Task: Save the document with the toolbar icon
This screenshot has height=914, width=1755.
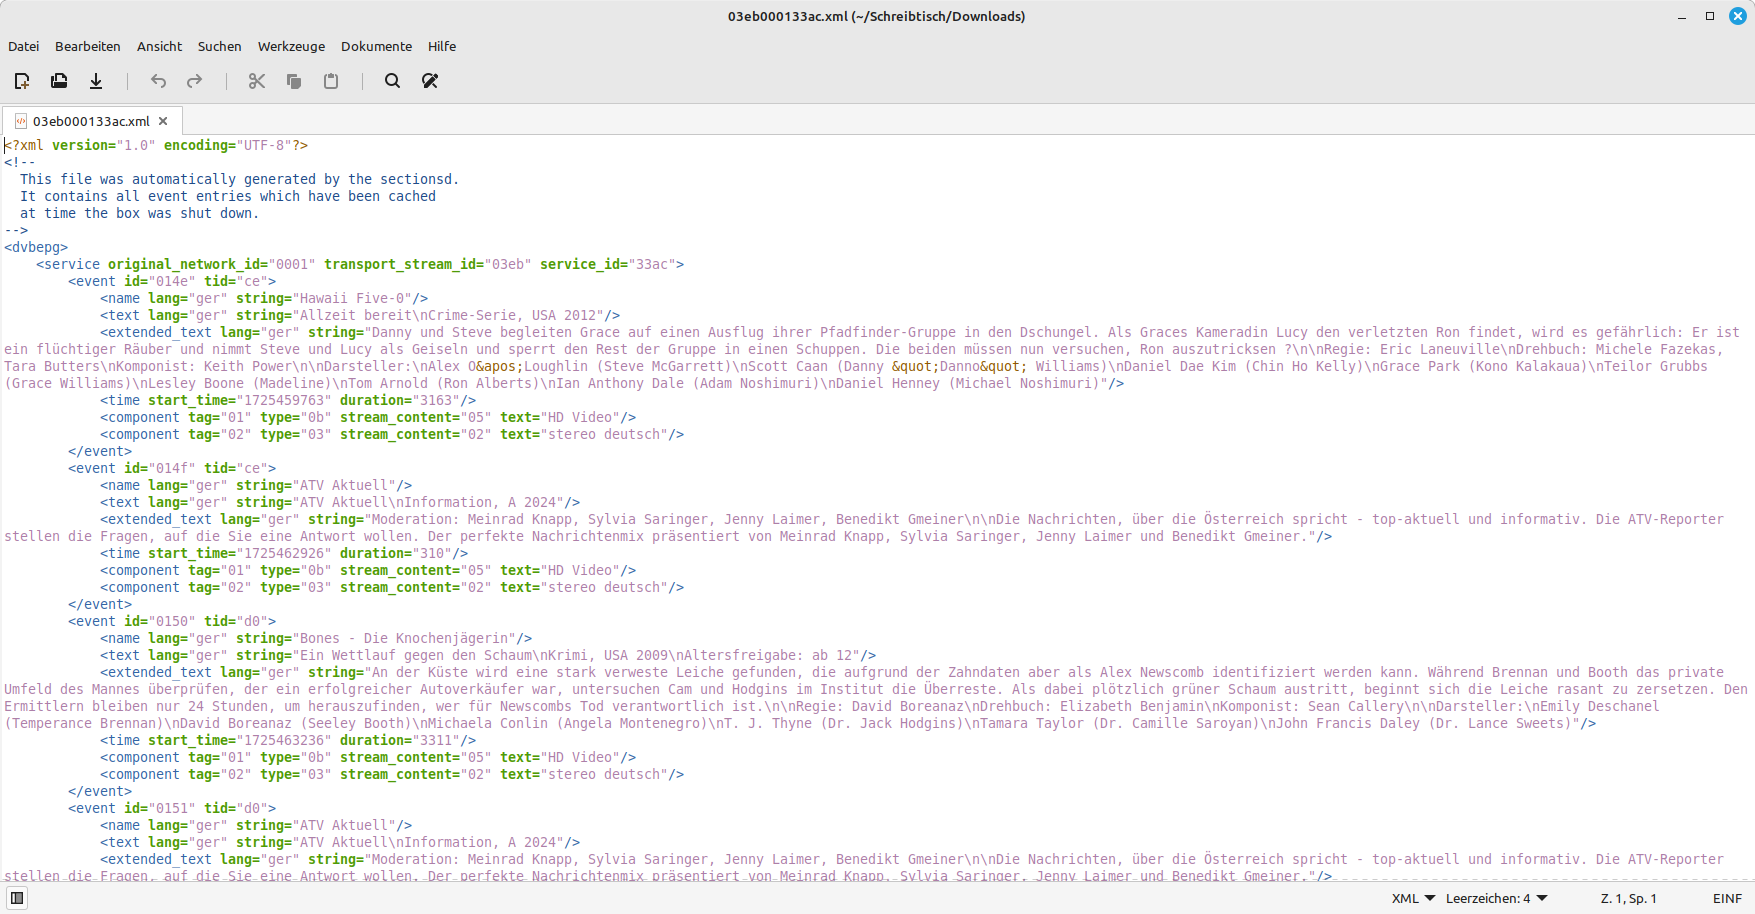Action: [x=96, y=81]
